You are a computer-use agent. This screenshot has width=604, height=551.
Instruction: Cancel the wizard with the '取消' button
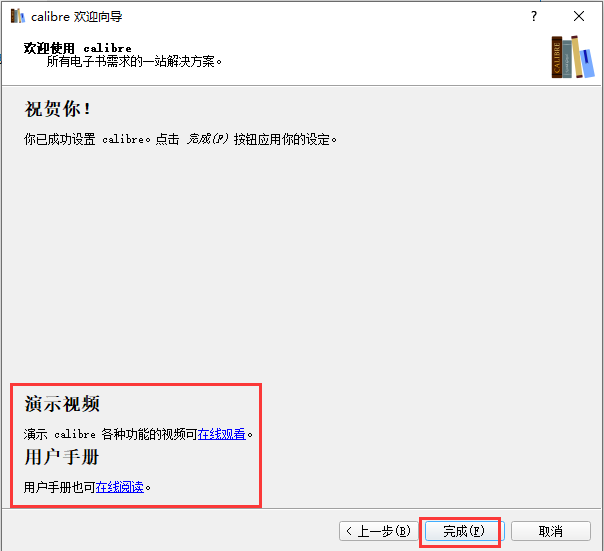(550, 531)
